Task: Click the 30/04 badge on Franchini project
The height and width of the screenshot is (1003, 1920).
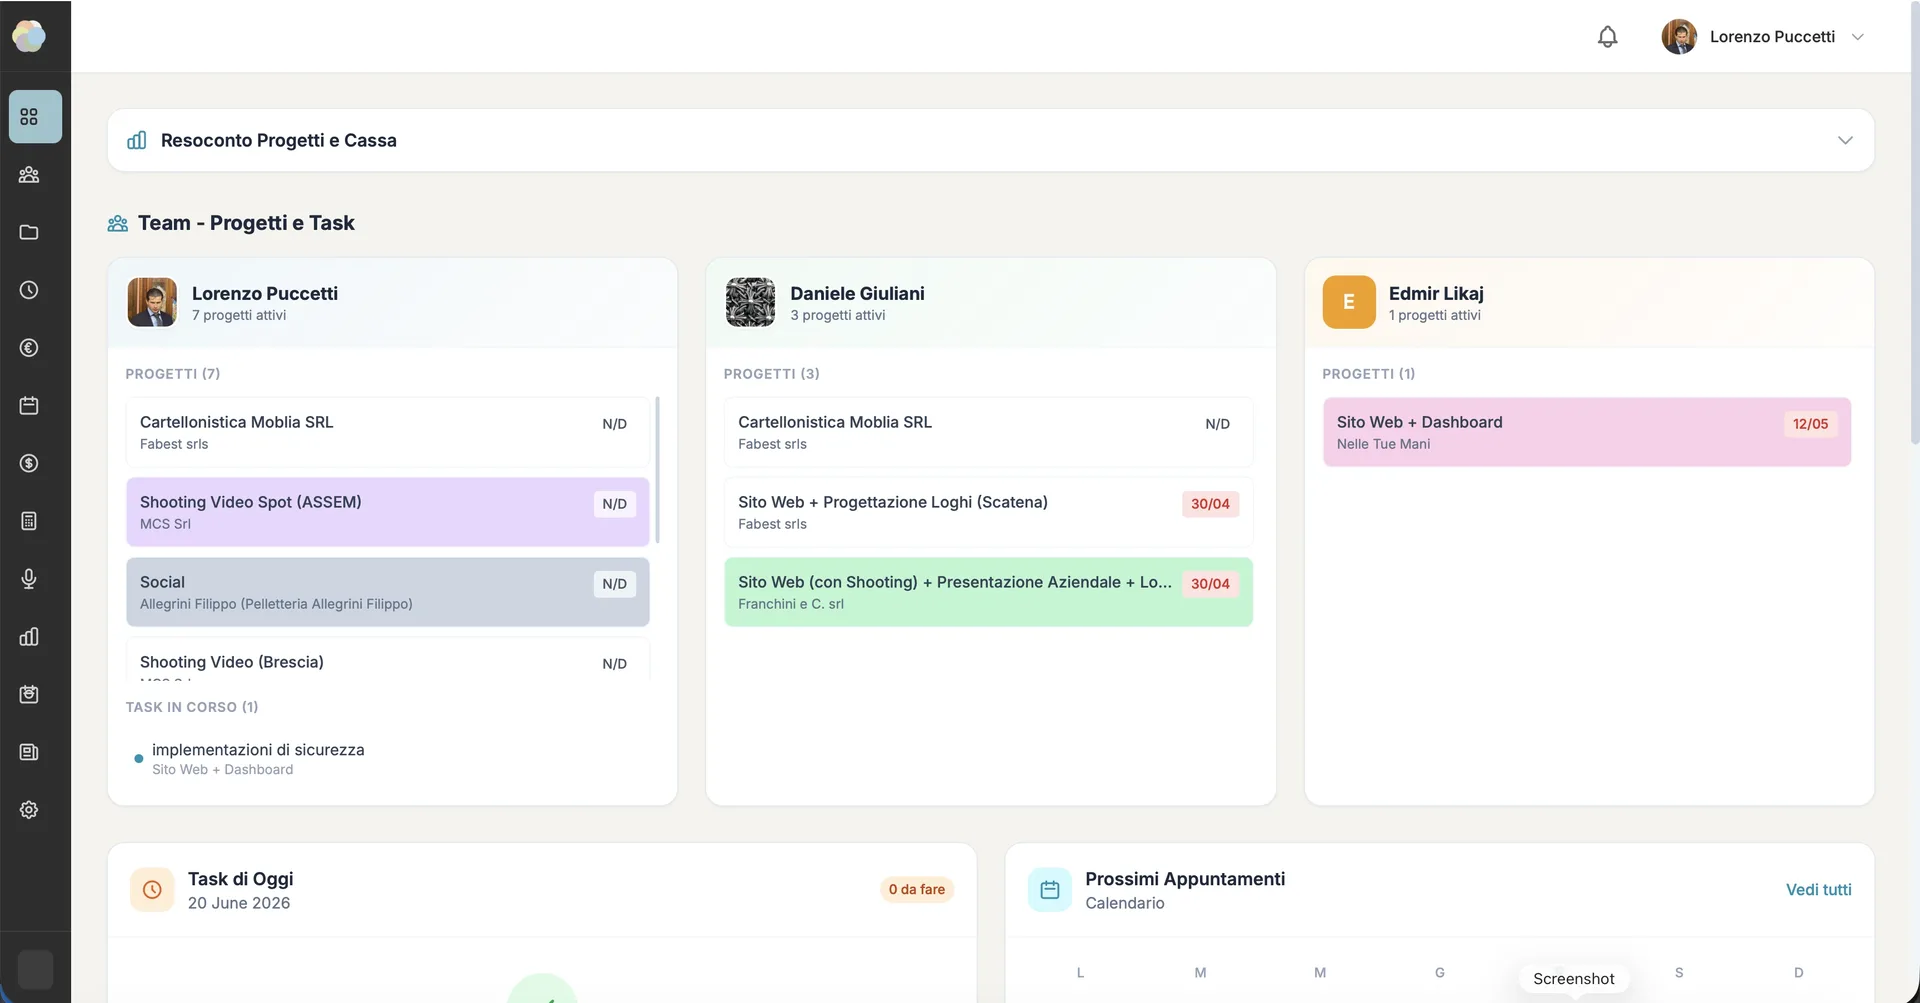Action: pyautogui.click(x=1210, y=584)
